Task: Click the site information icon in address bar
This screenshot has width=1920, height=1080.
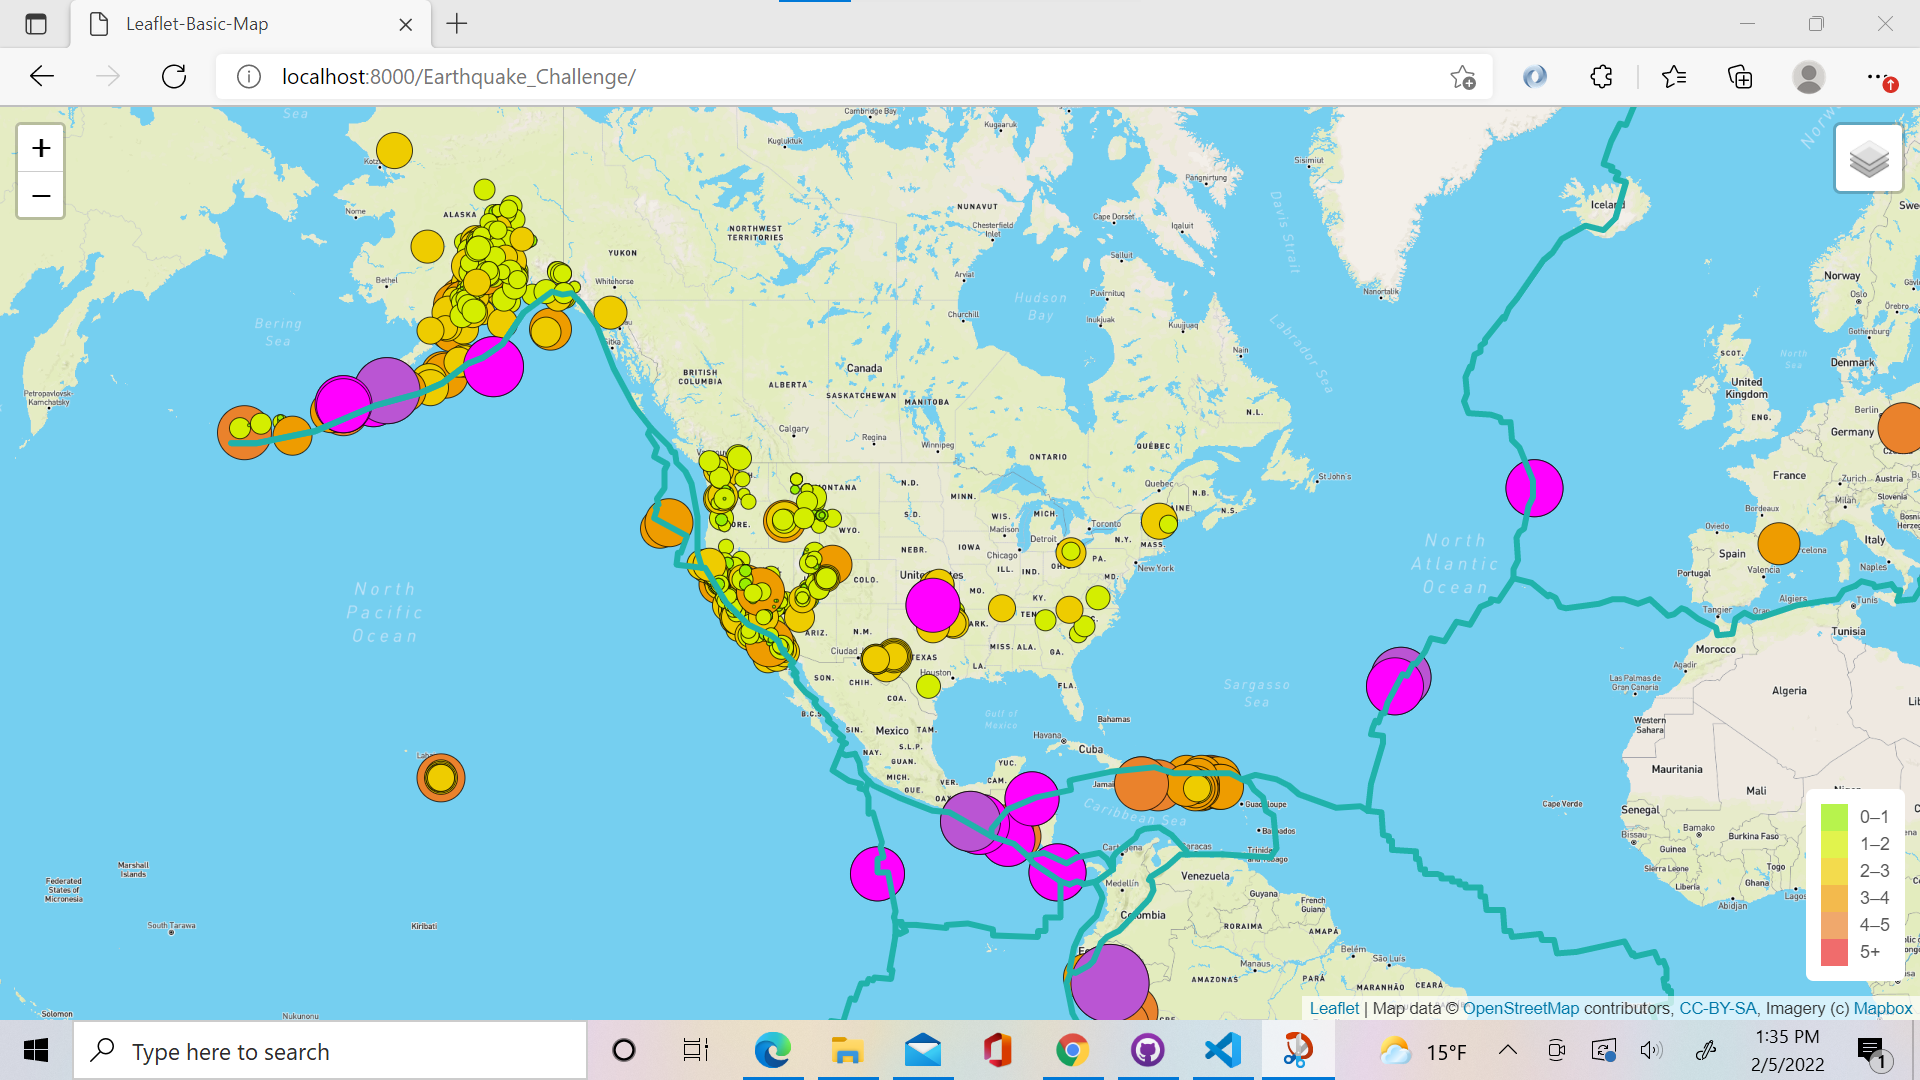Action: pyautogui.click(x=248, y=76)
